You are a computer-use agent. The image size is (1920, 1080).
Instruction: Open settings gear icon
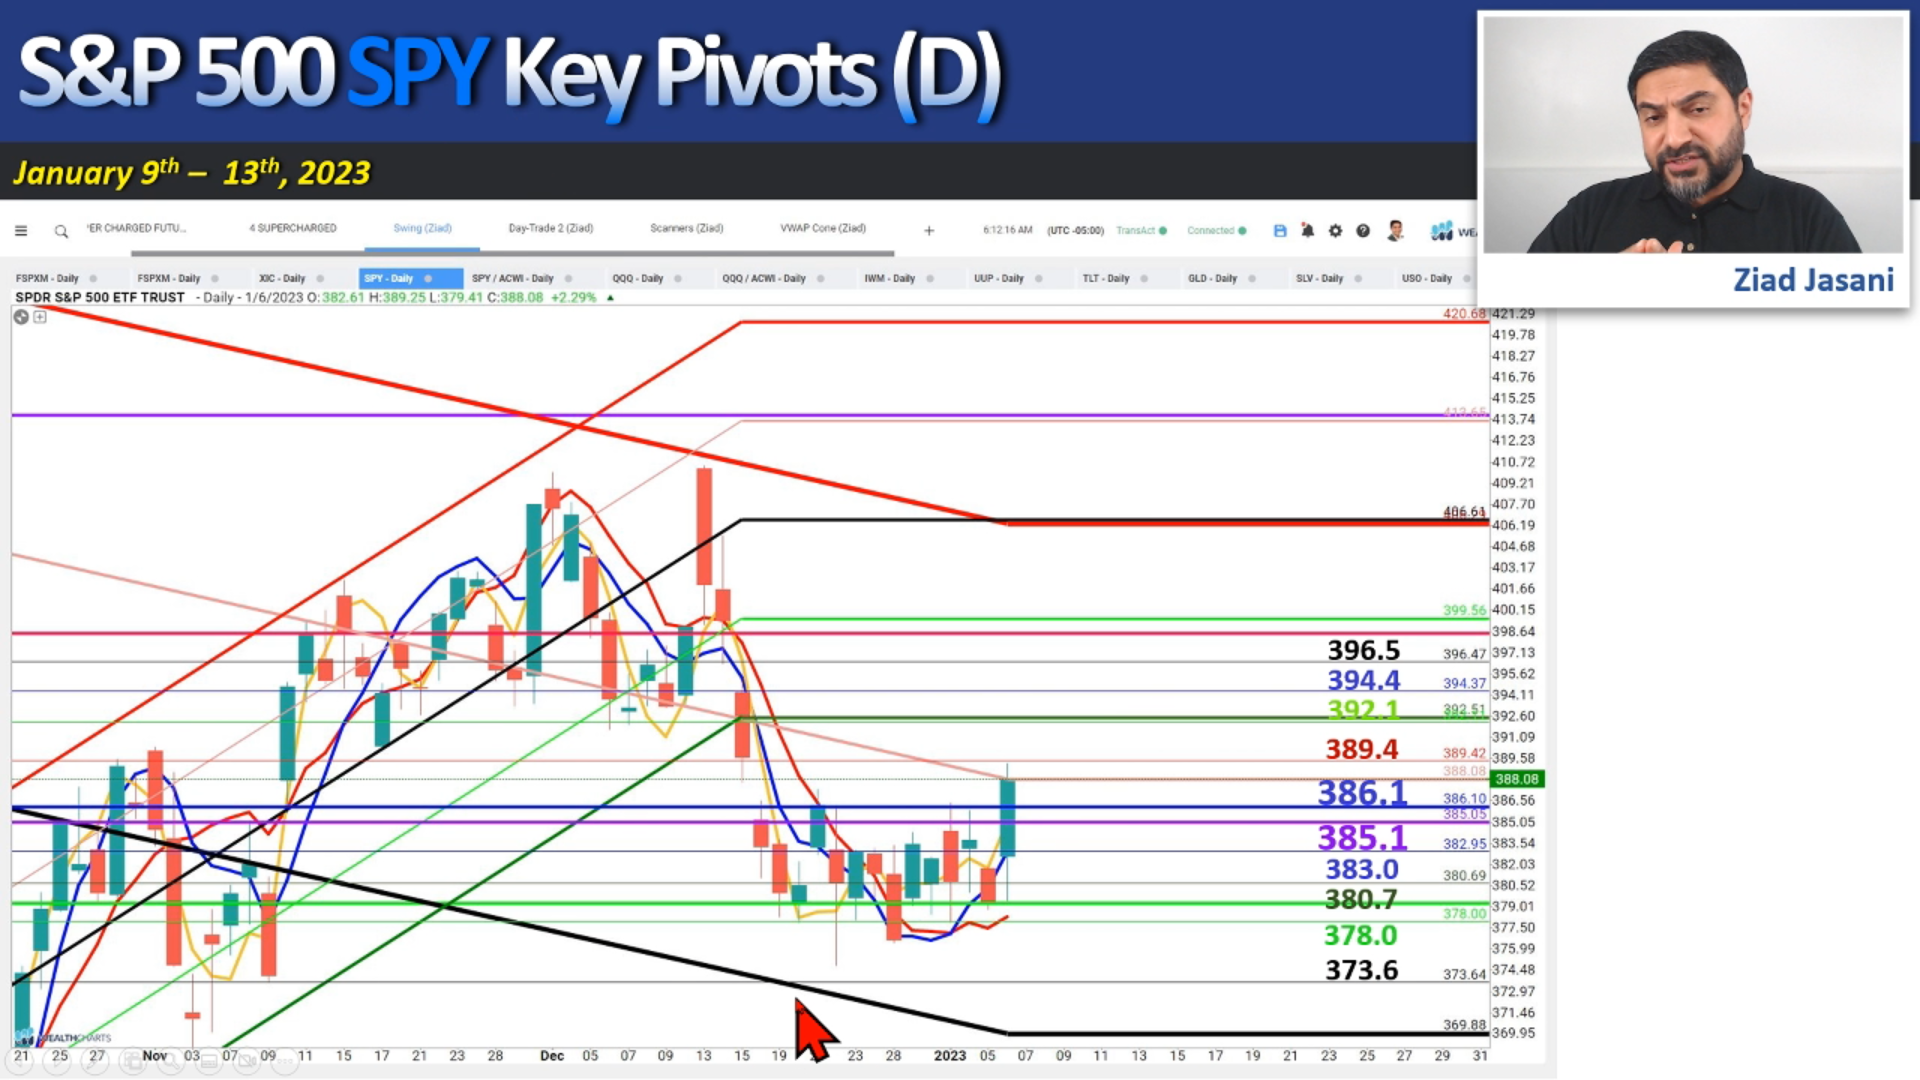[1335, 231]
